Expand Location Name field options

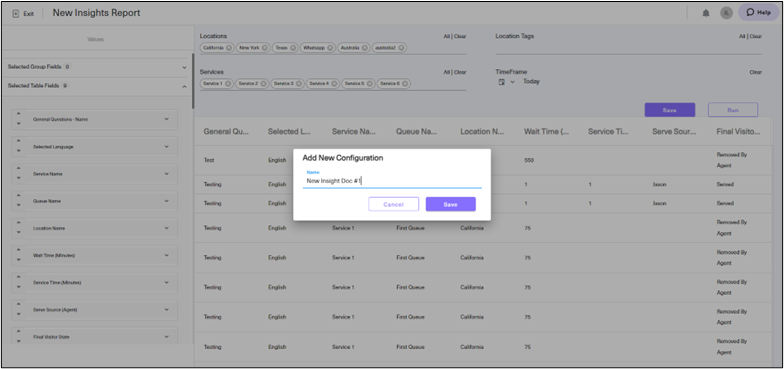click(166, 228)
